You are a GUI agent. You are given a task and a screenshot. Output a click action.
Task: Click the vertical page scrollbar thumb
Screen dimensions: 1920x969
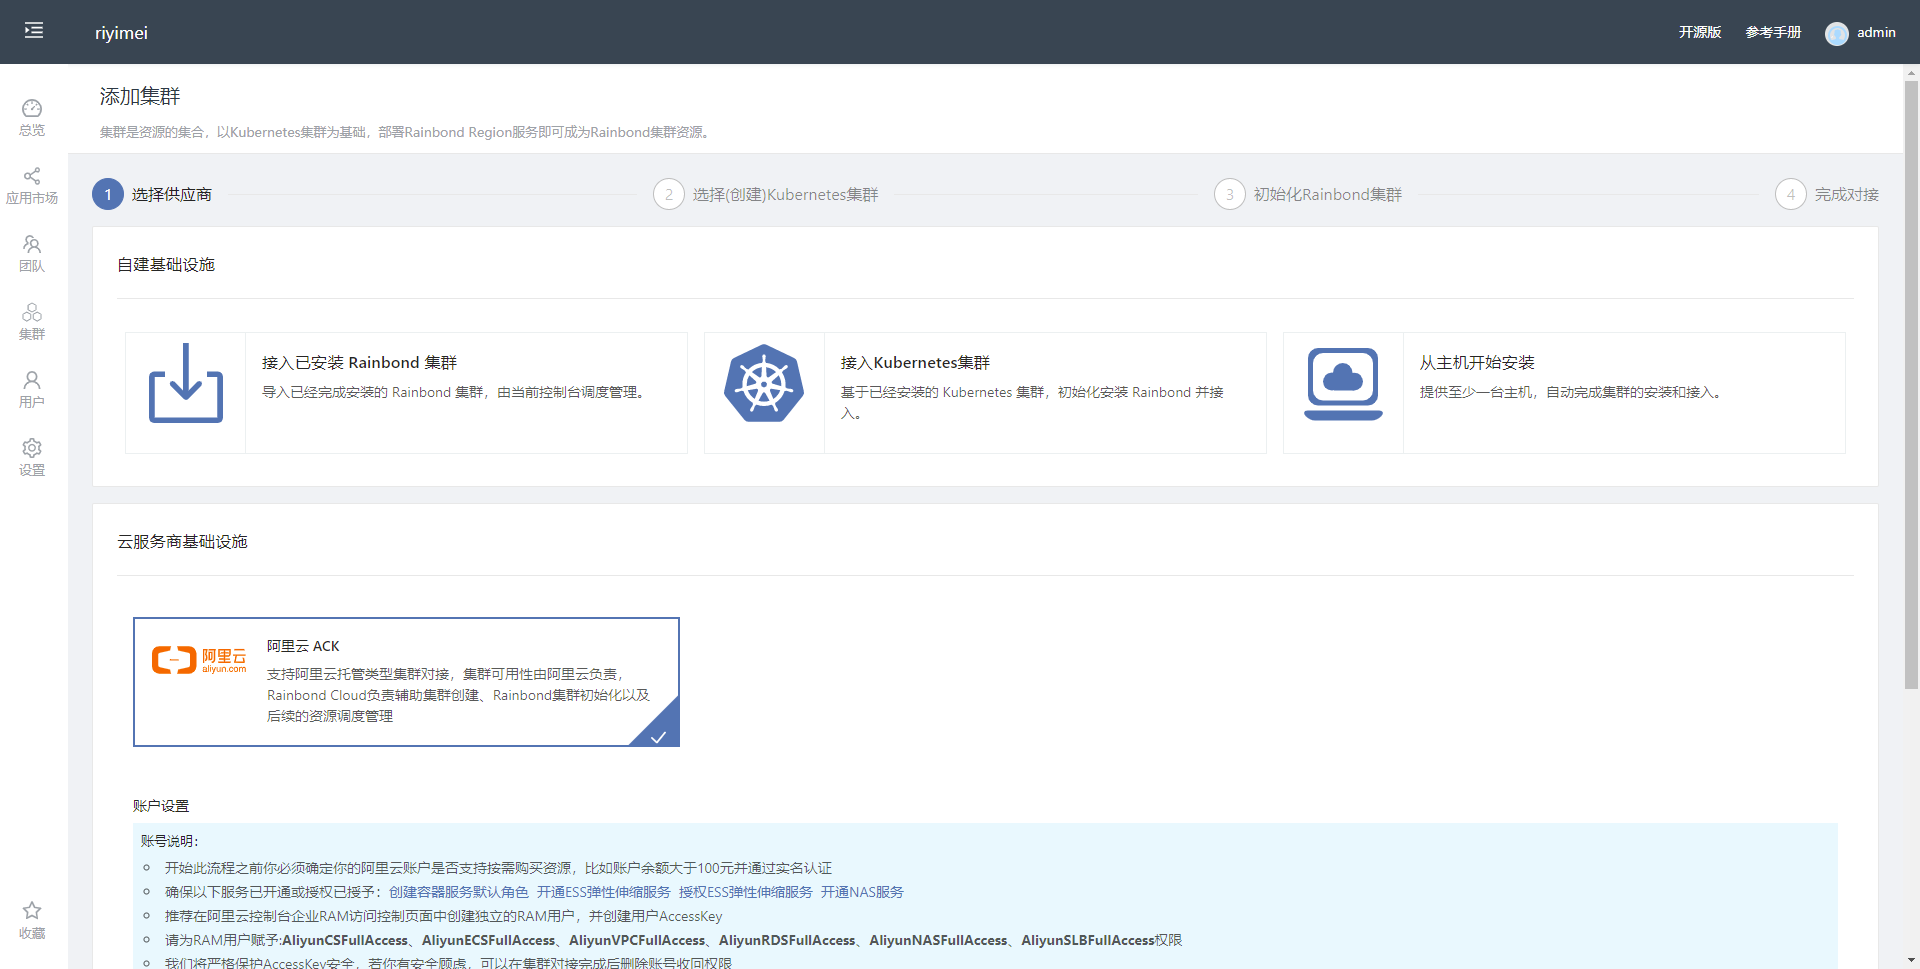coord(1911,385)
